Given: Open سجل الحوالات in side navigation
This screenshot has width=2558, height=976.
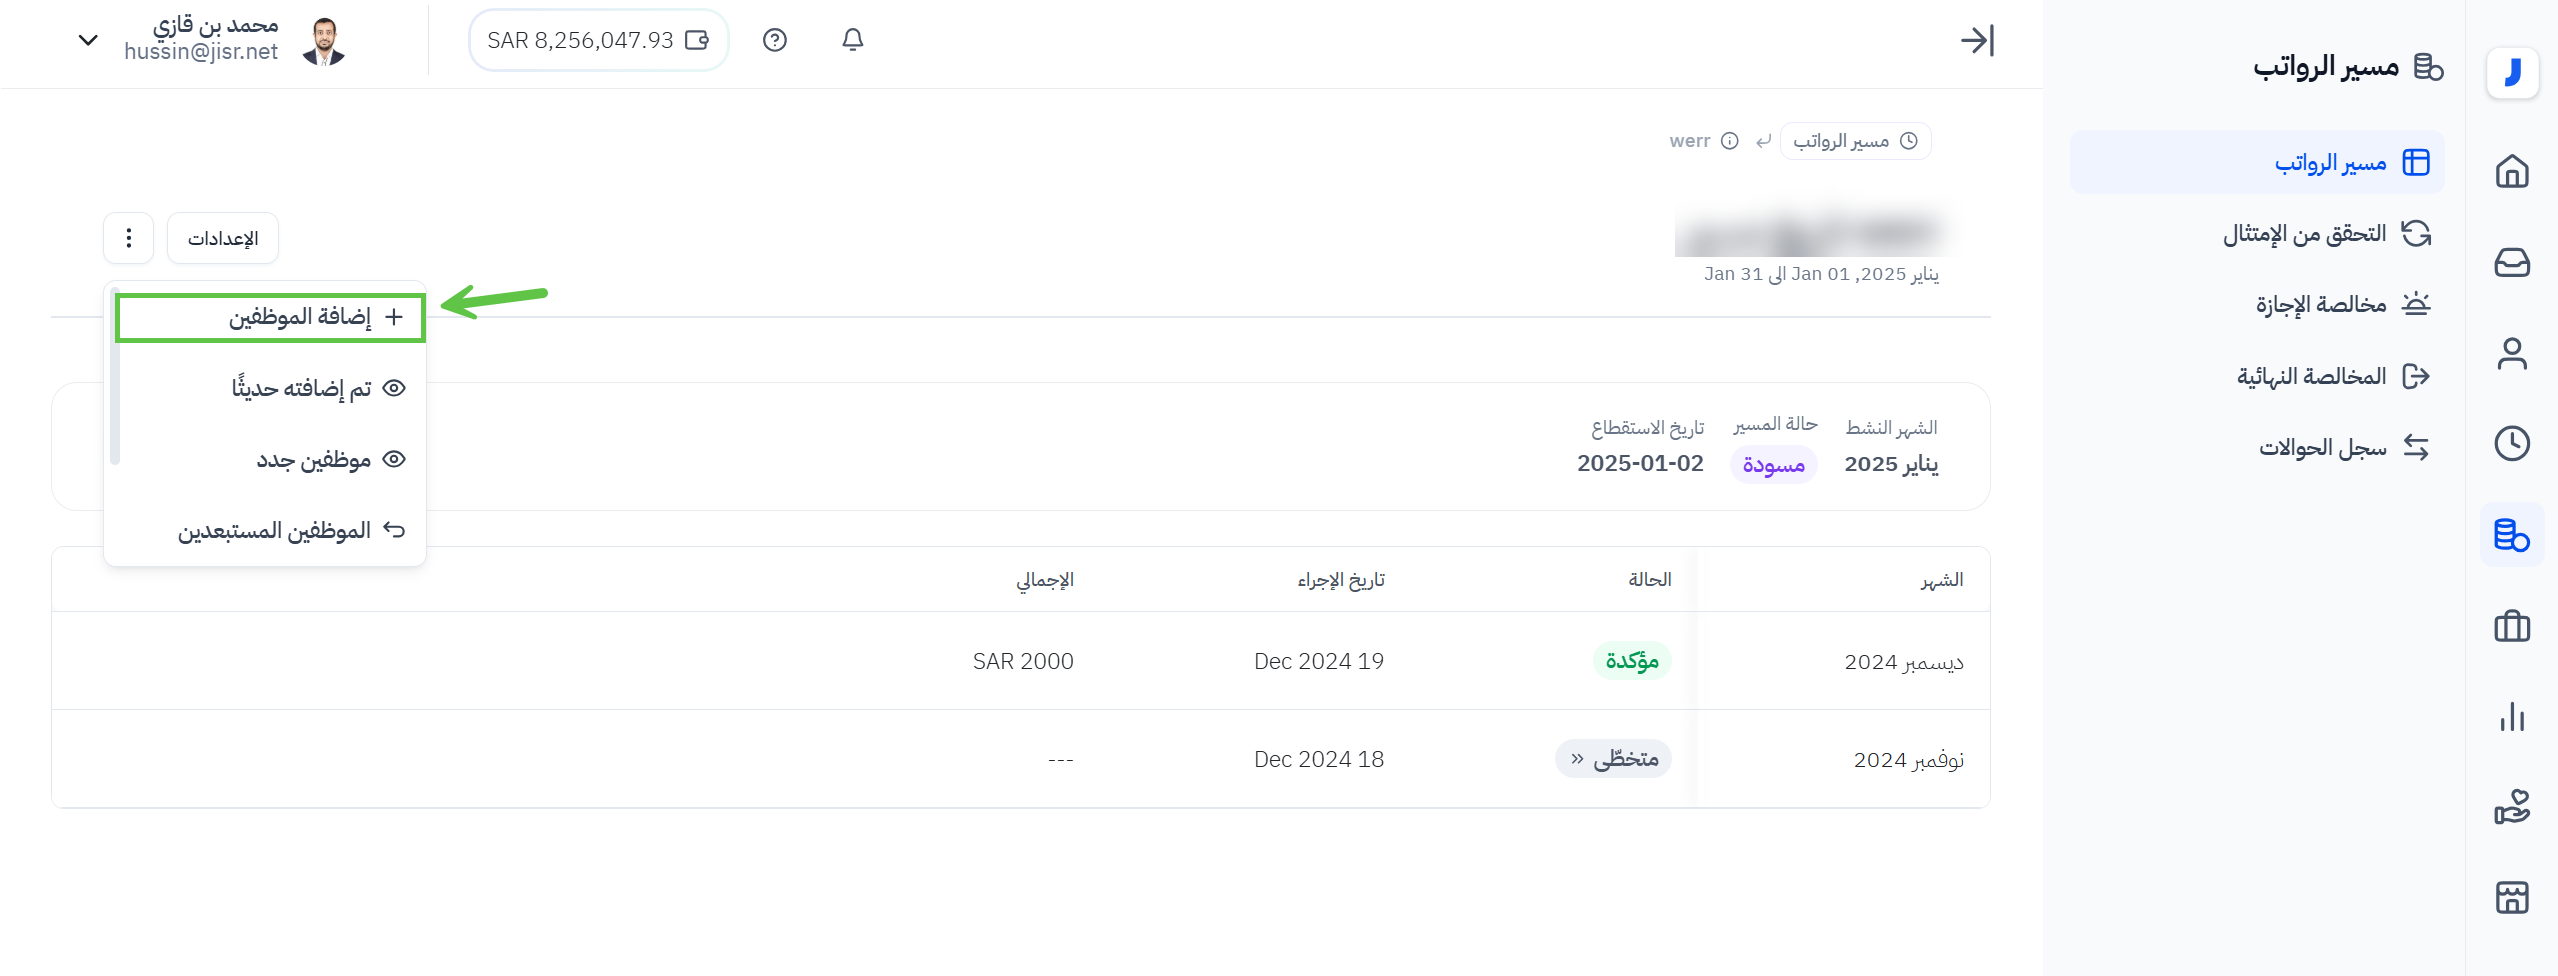Looking at the screenshot, I should coord(2322,447).
